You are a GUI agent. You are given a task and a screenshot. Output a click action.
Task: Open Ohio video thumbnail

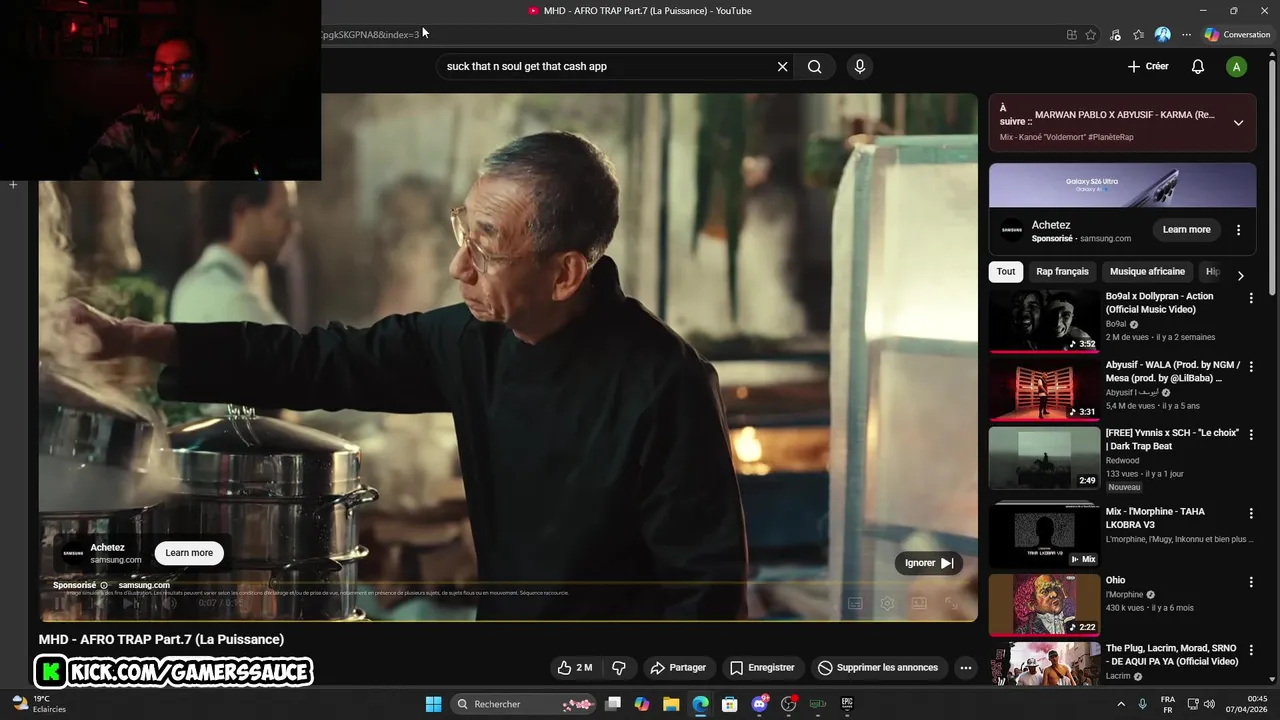point(1044,605)
